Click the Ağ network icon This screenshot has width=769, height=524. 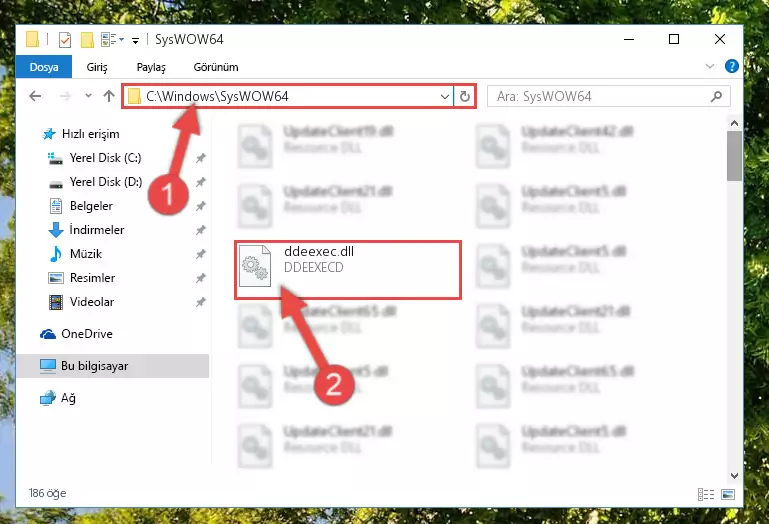point(48,398)
